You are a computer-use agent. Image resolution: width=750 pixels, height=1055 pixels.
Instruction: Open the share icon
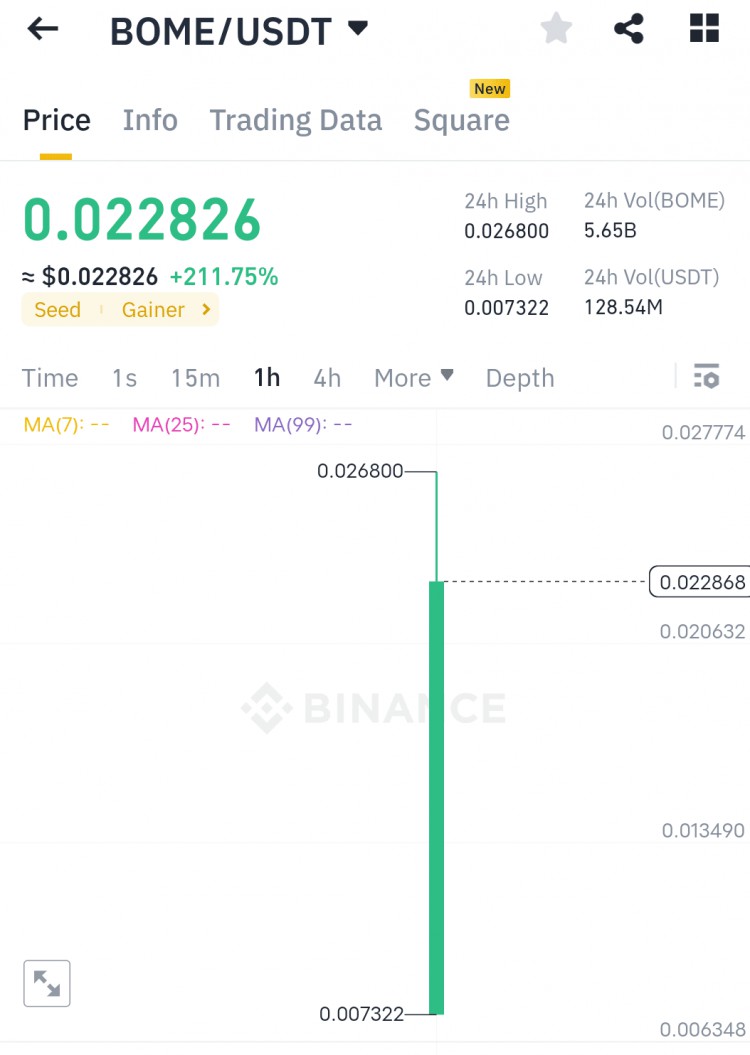[x=629, y=29]
